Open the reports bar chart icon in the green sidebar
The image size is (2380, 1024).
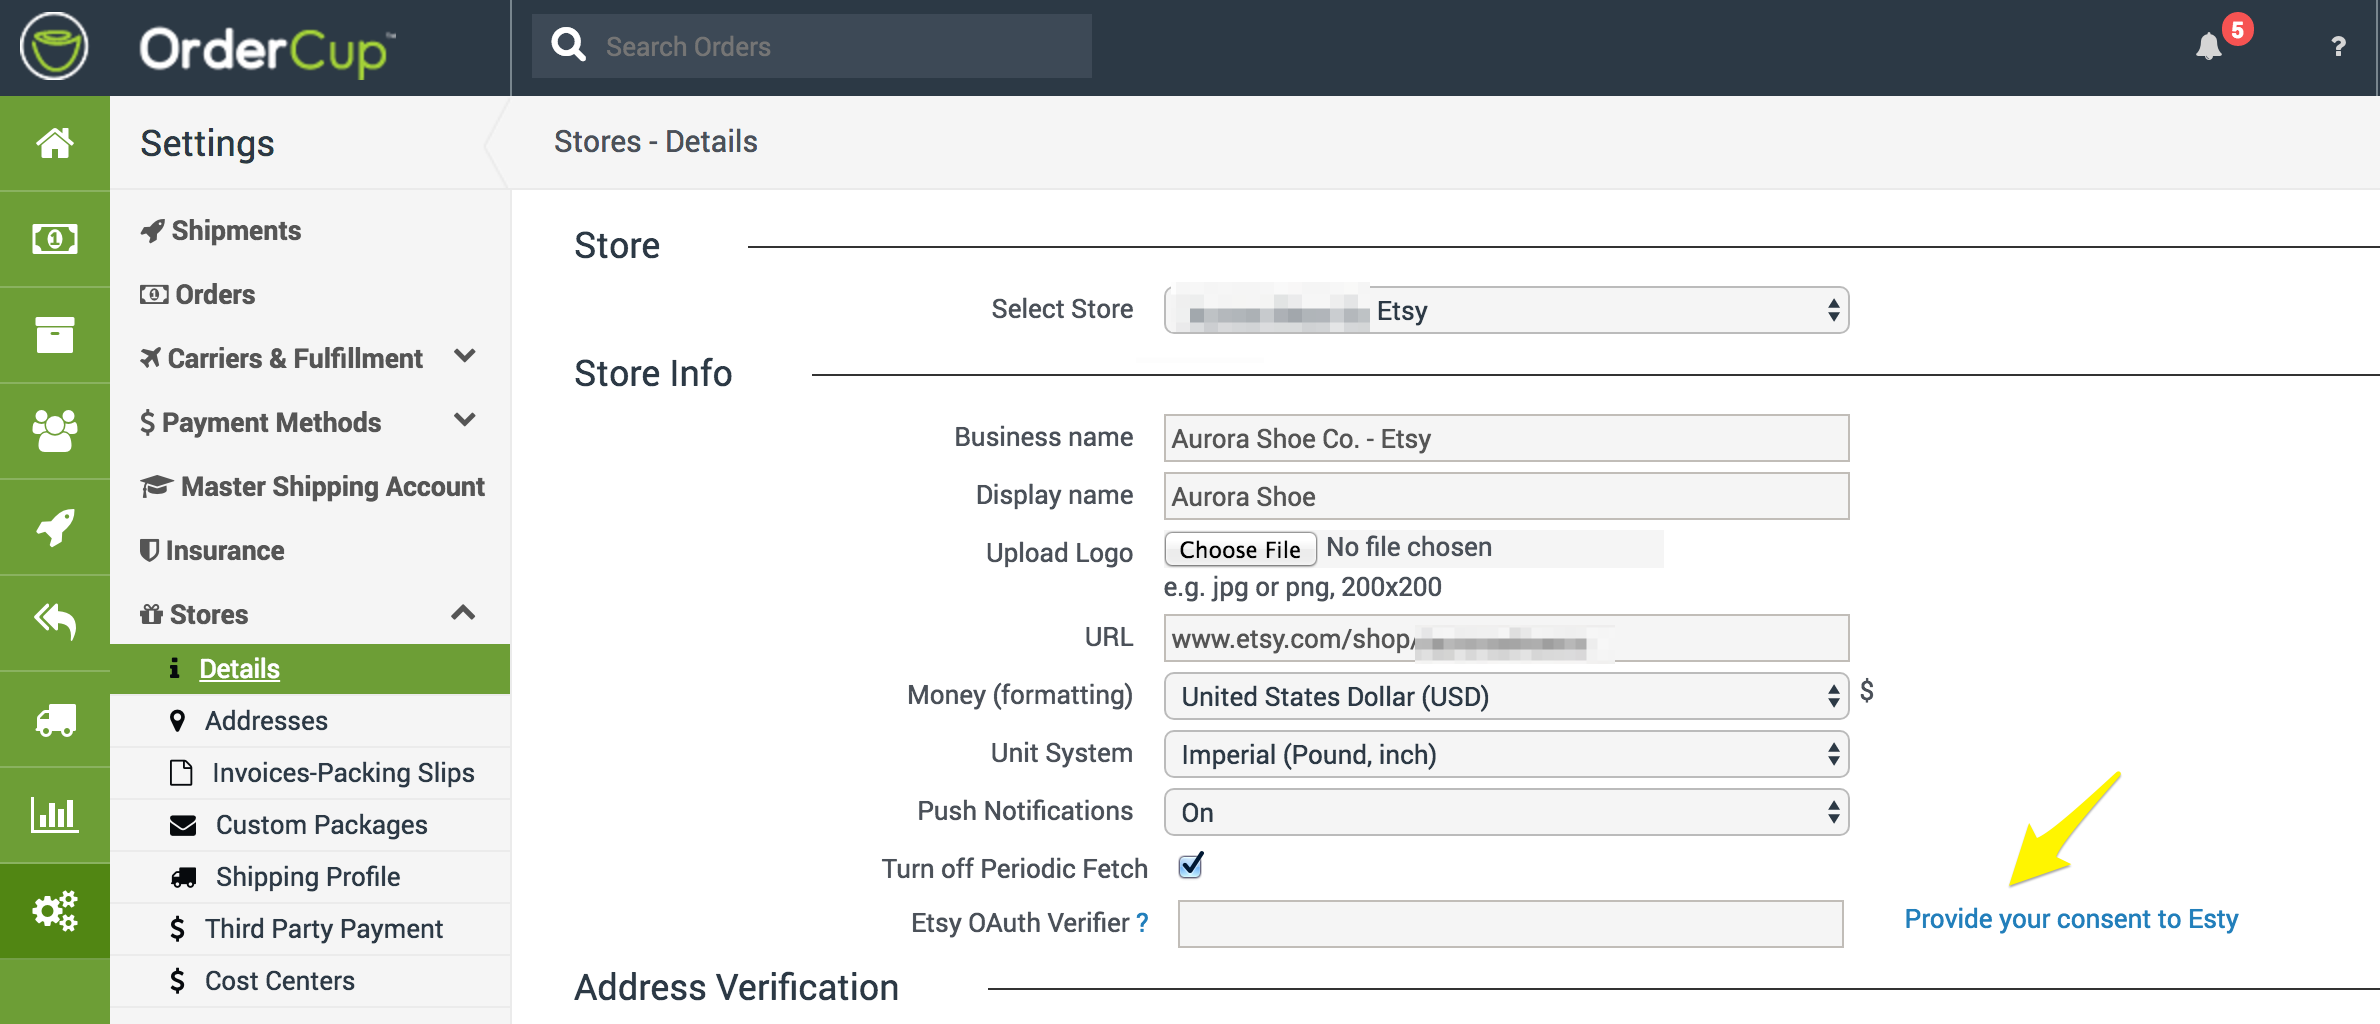pyautogui.click(x=55, y=815)
